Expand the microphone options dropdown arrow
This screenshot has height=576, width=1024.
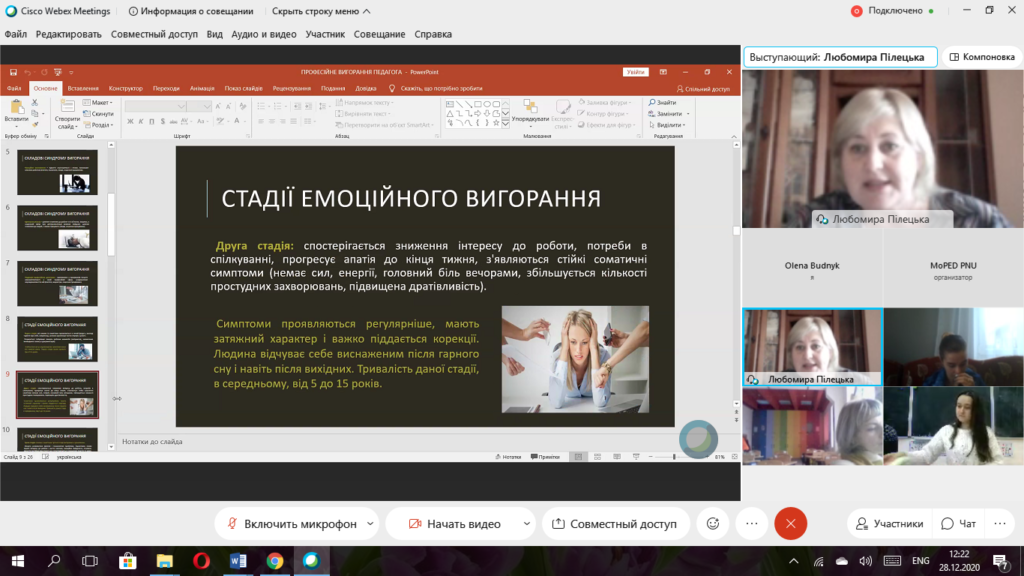coord(370,524)
